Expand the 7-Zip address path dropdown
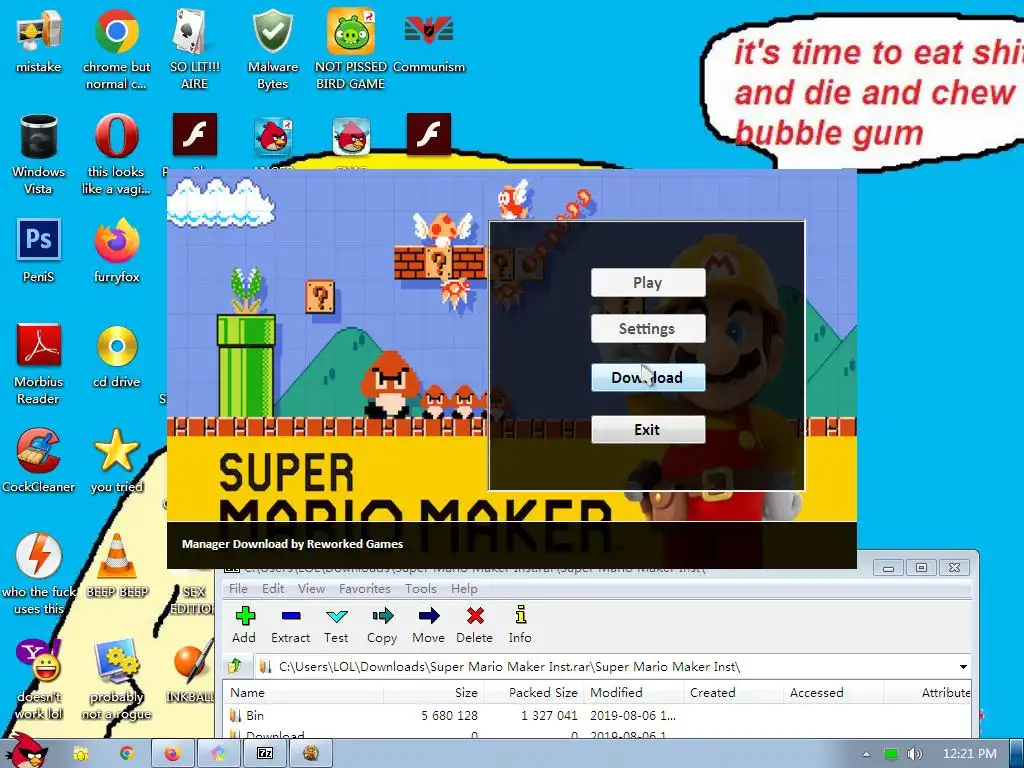Screen dimensions: 1024x768 tap(963, 667)
